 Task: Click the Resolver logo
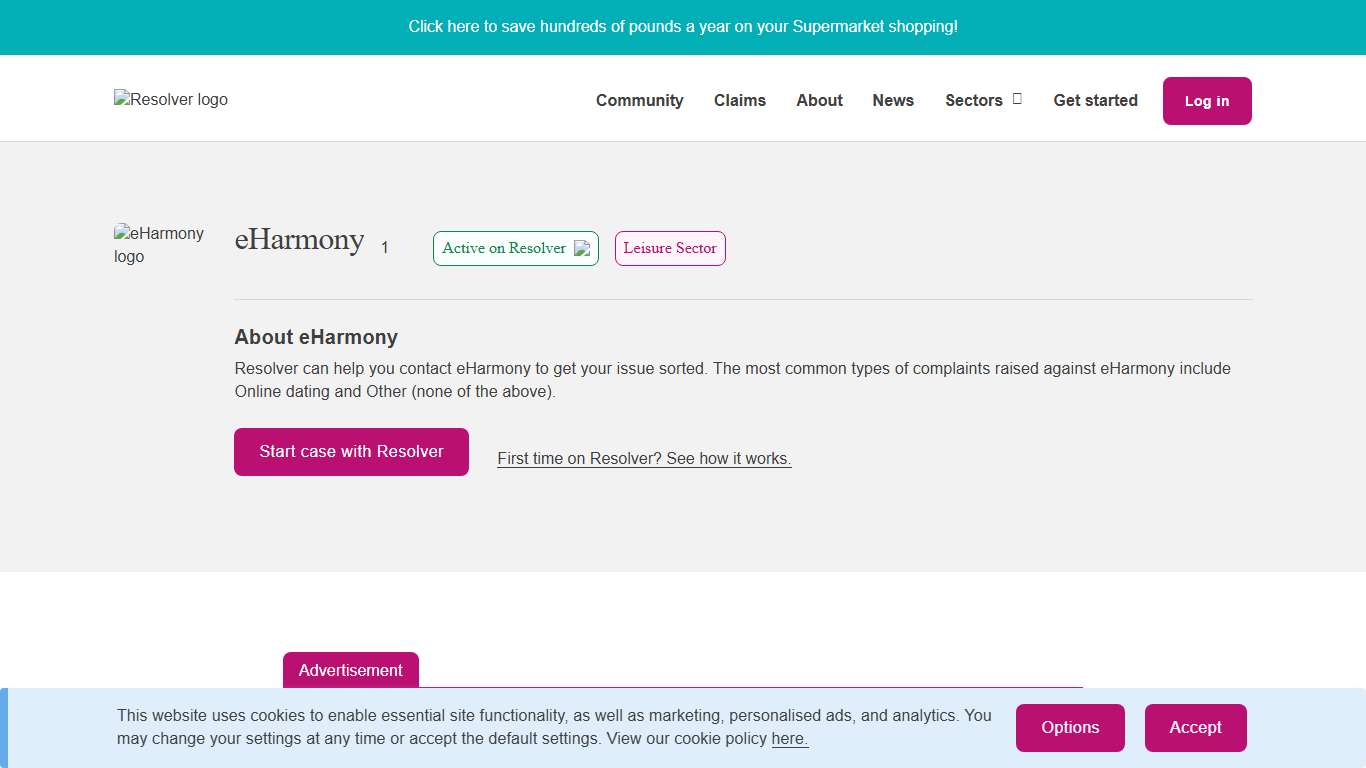[170, 99]
